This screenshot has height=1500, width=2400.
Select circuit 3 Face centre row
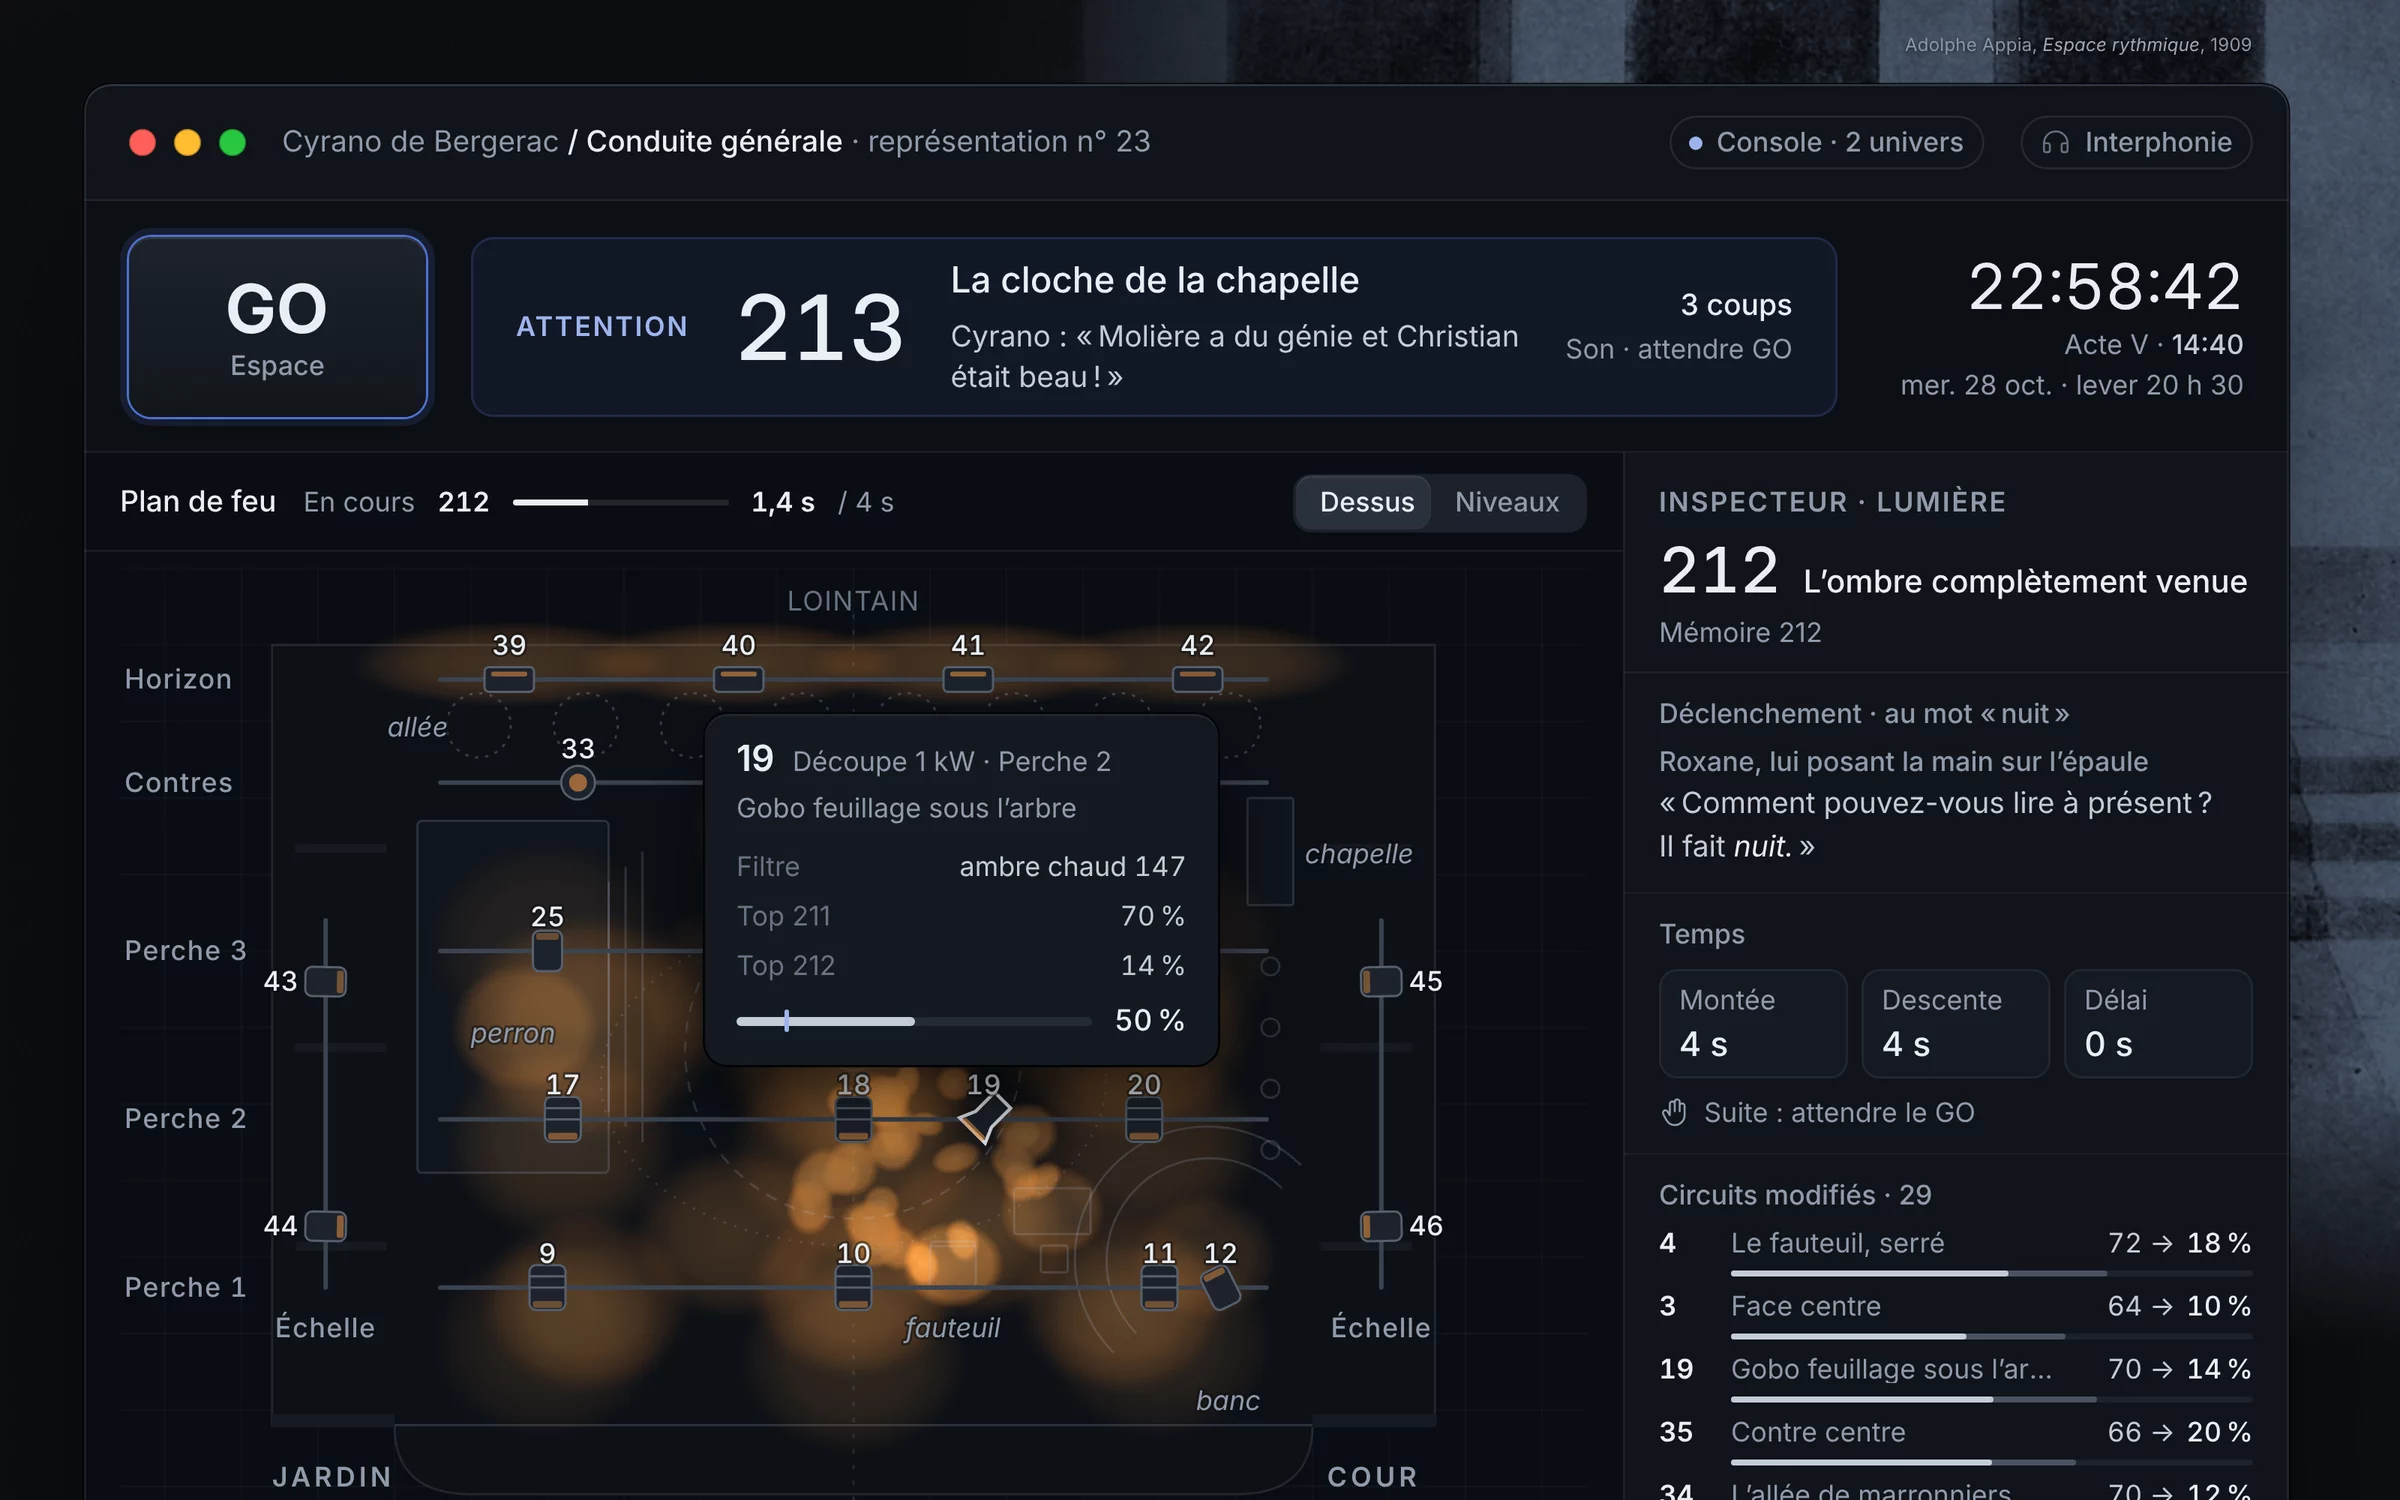pos(1955,1317)
